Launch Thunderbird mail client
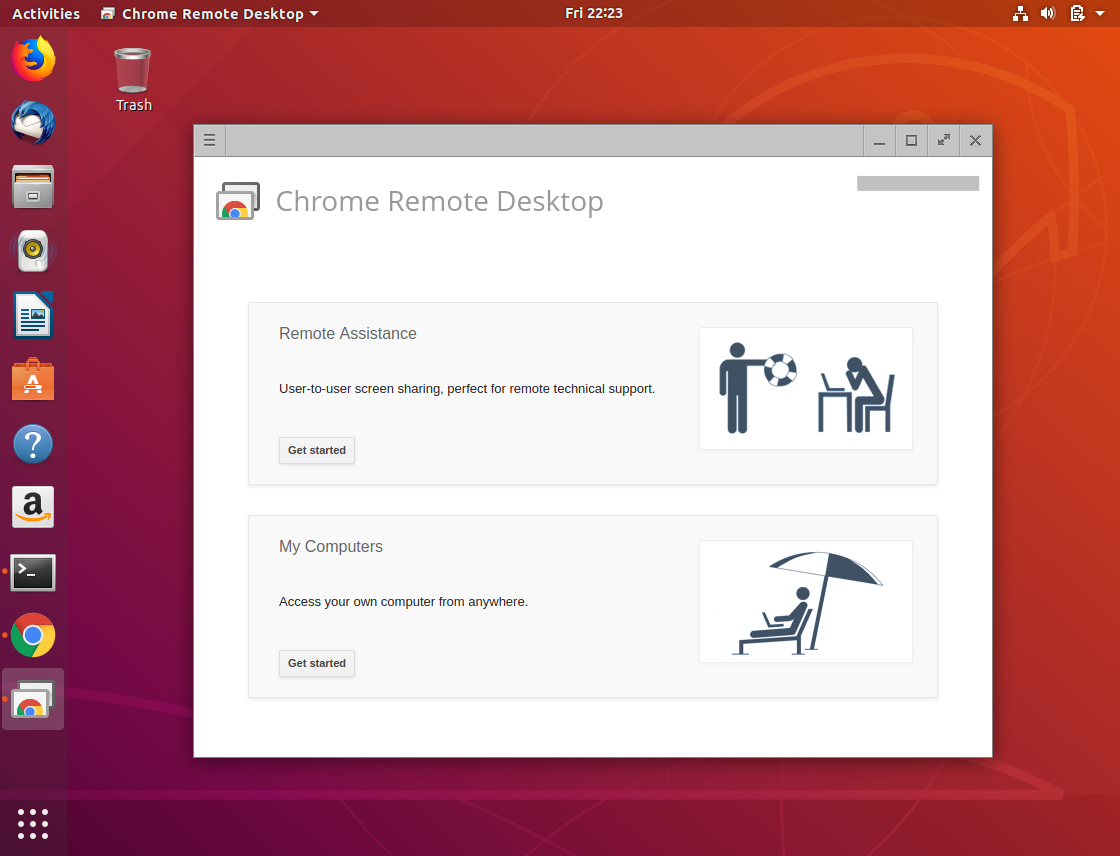This screenshot has height=856, width=1120. 33,123
